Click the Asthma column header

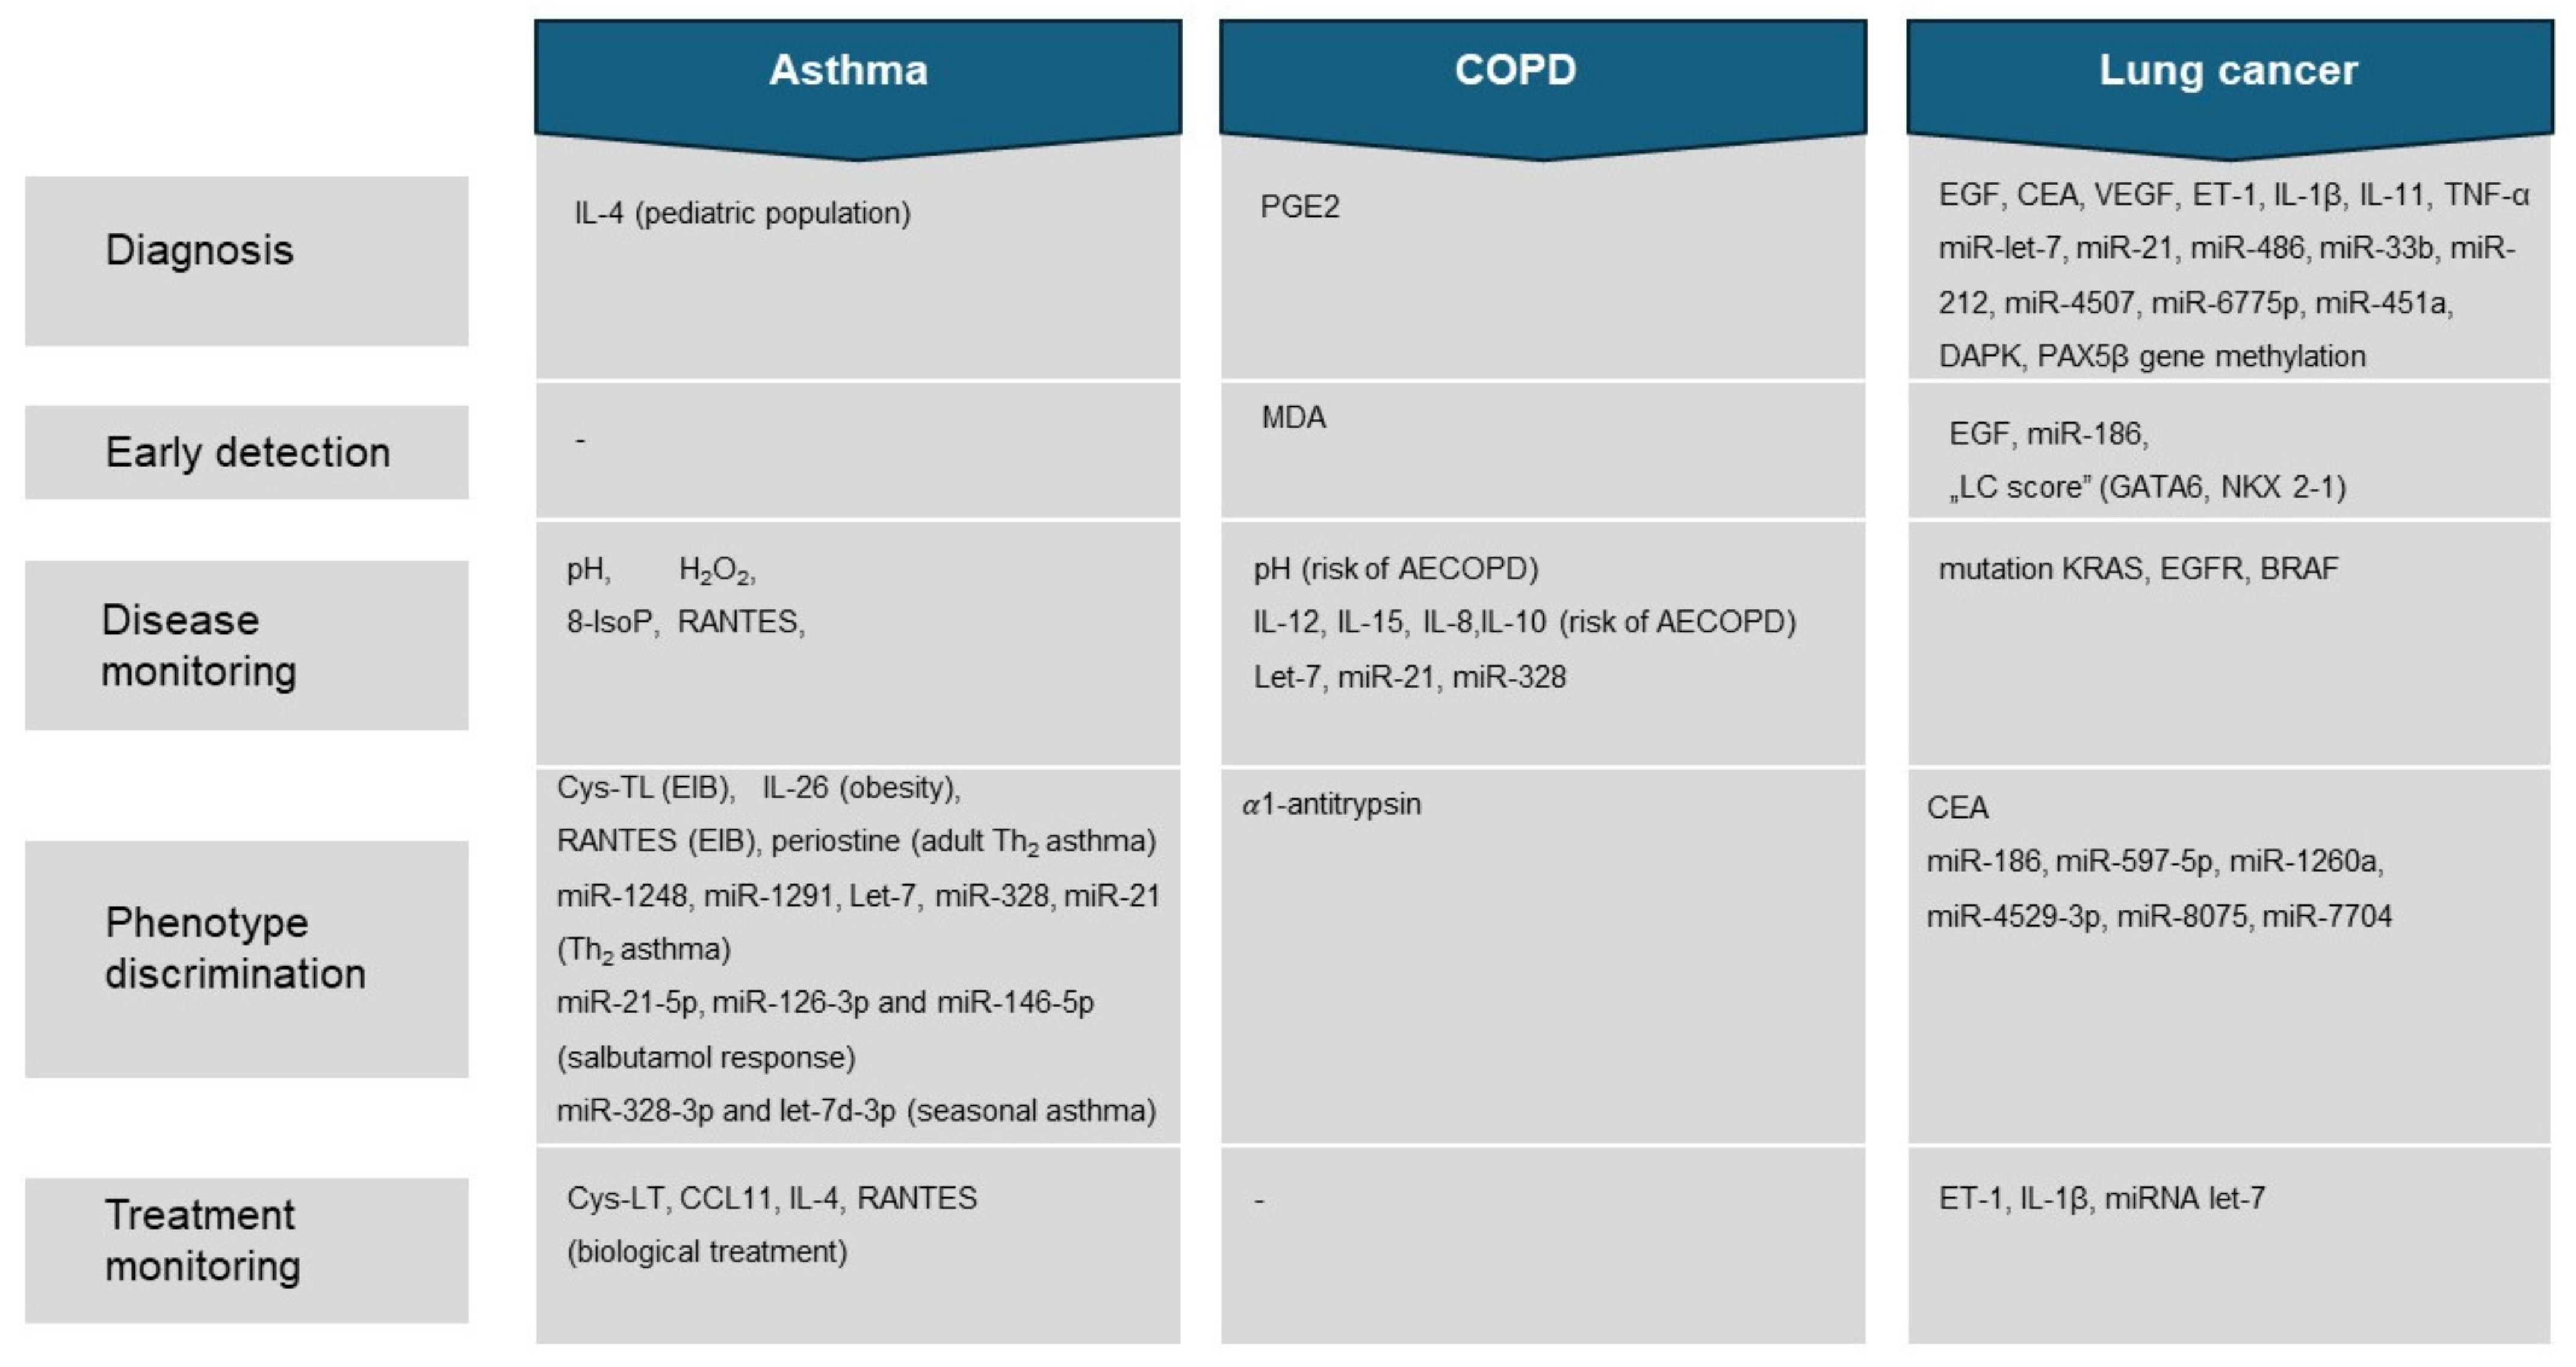(x=849, y=71)
